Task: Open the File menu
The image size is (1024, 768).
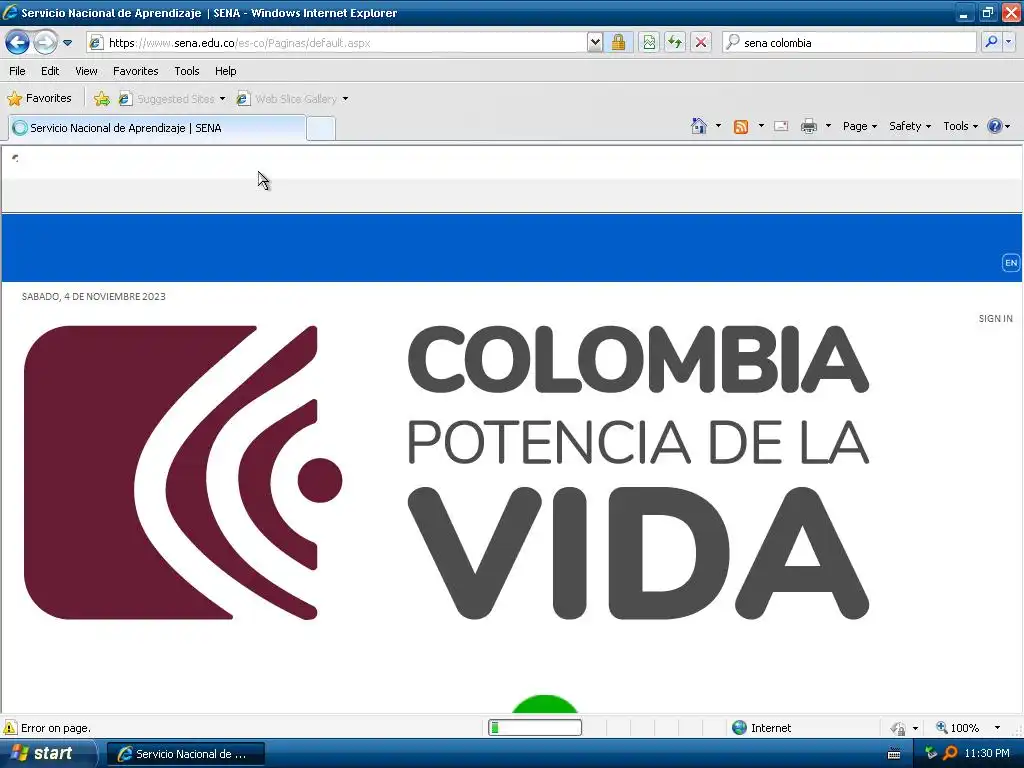Action: pyautogui.click(x=17, y=71)
